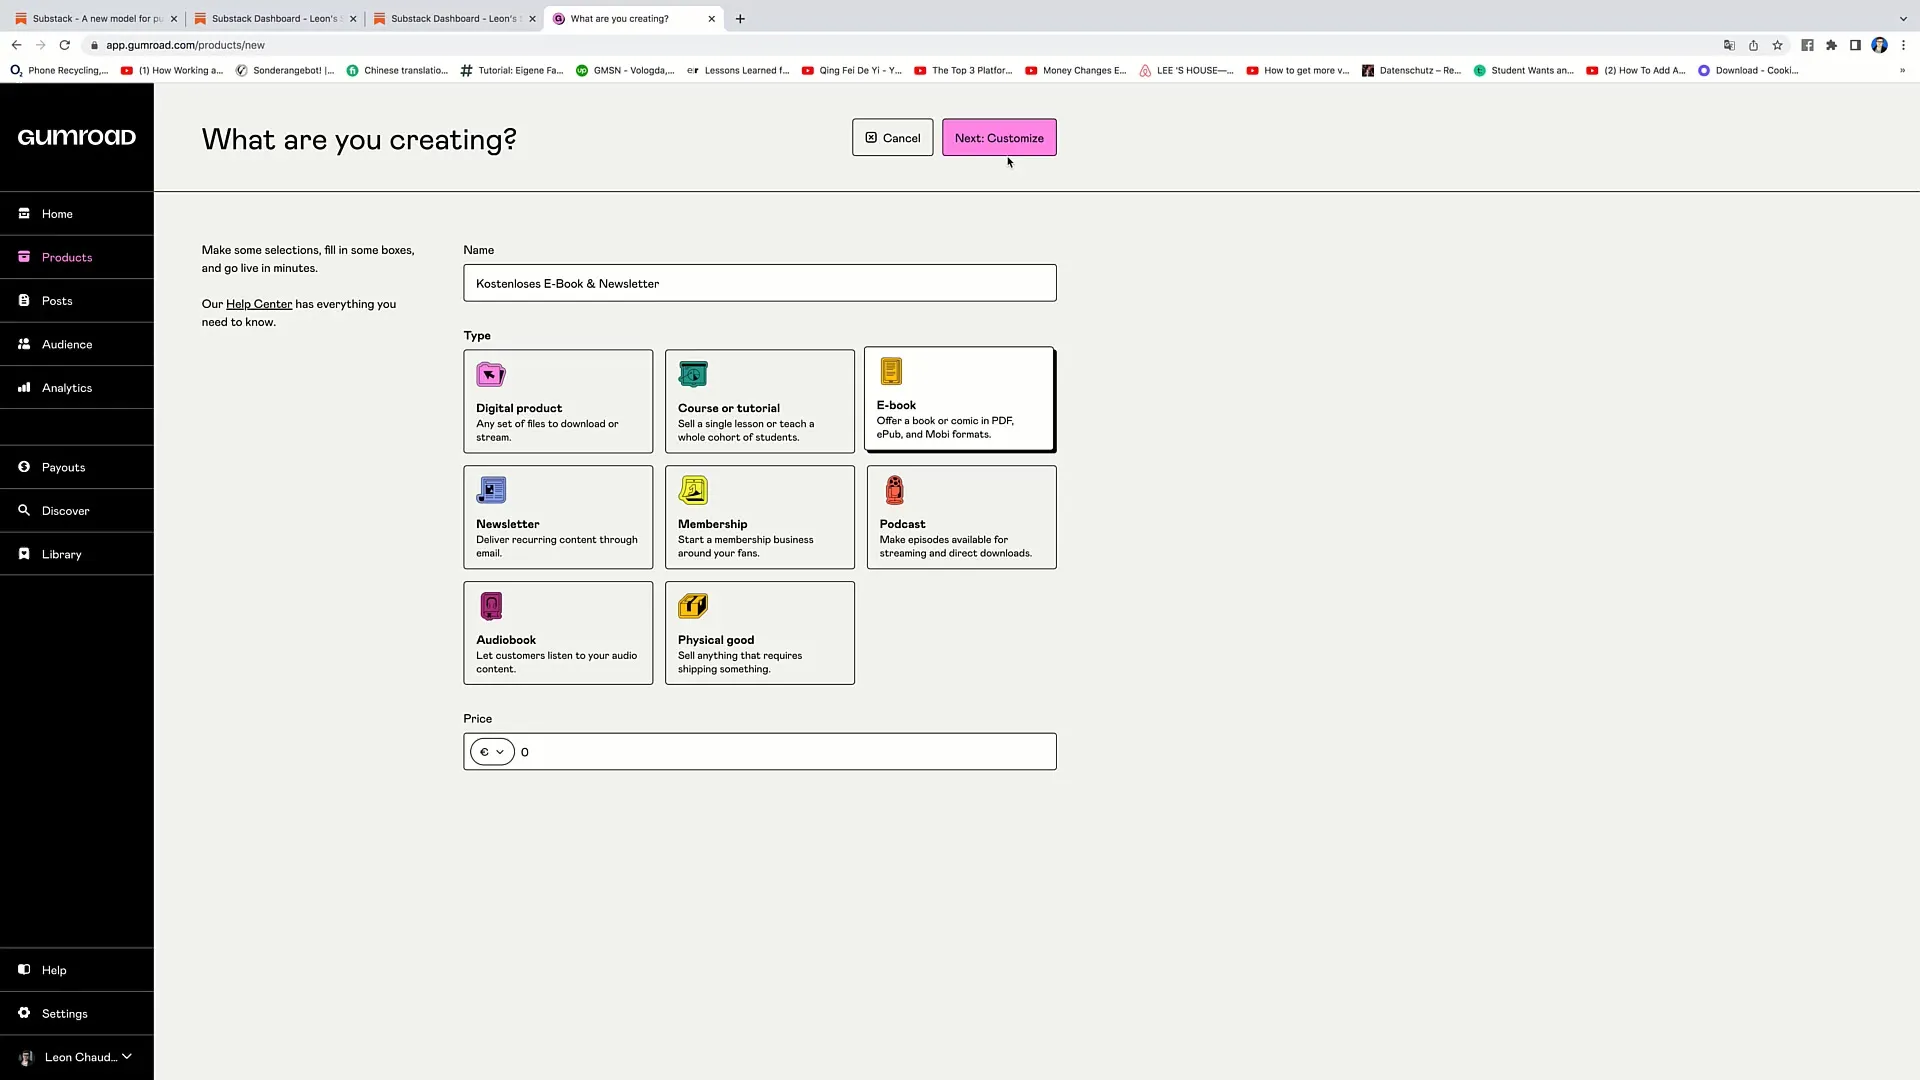Screen dimensions: 1920x1080
Task: Open Help in the sidebar
Action: 77,970
